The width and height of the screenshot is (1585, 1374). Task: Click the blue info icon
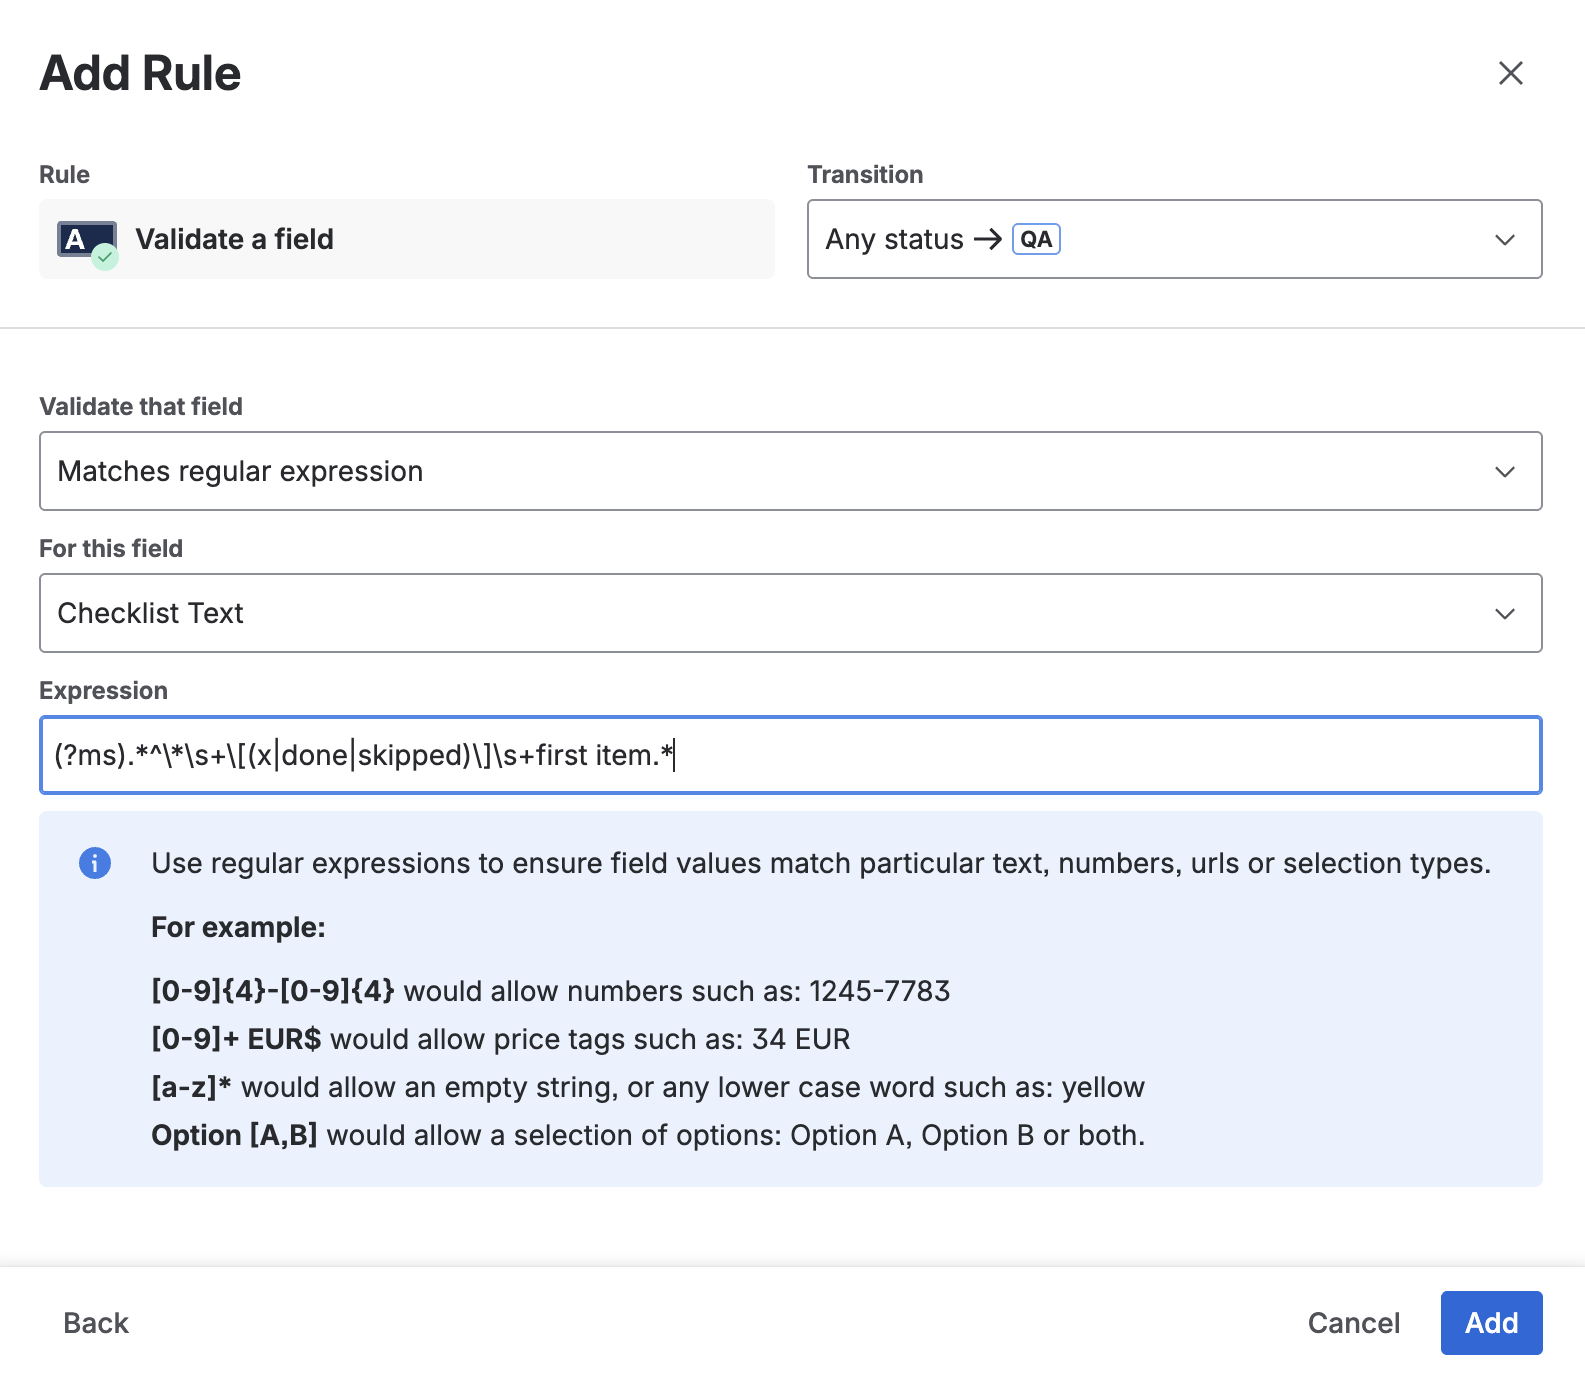pyautogui.click(x=95, y=863)
